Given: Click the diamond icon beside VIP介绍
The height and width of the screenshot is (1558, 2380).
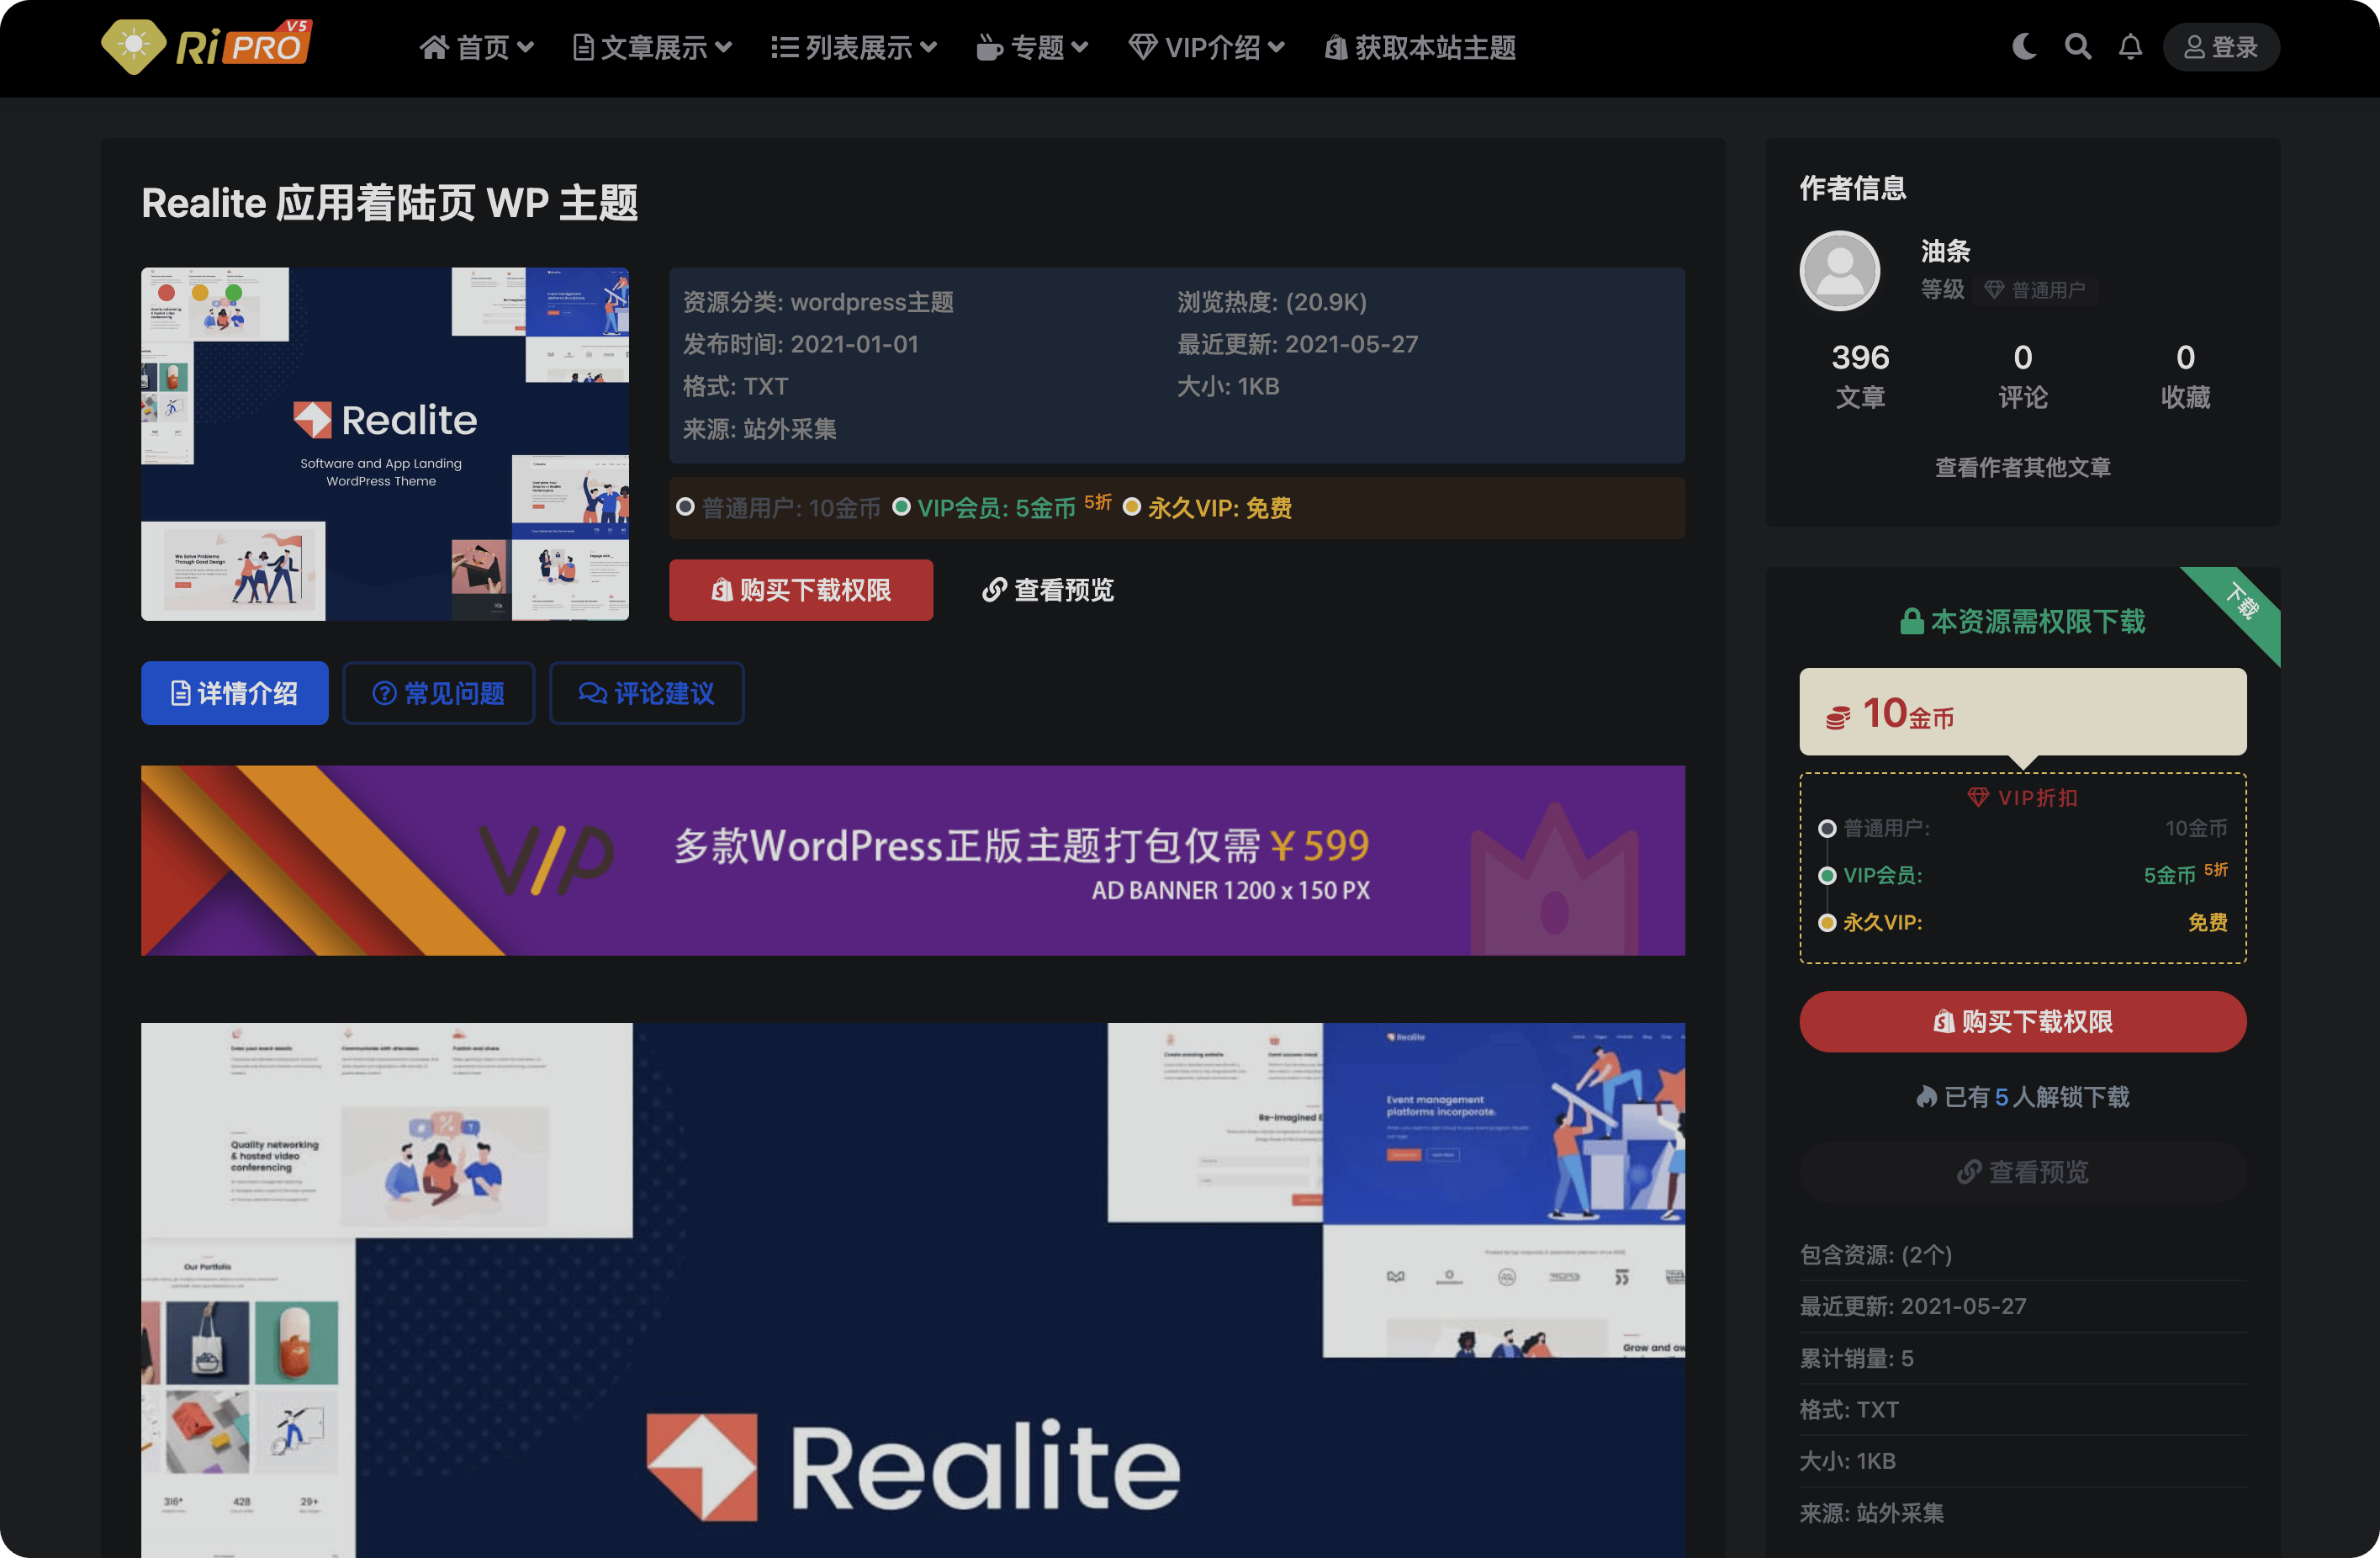Looking at the screenshot, I should click(x=1143, y=47).
